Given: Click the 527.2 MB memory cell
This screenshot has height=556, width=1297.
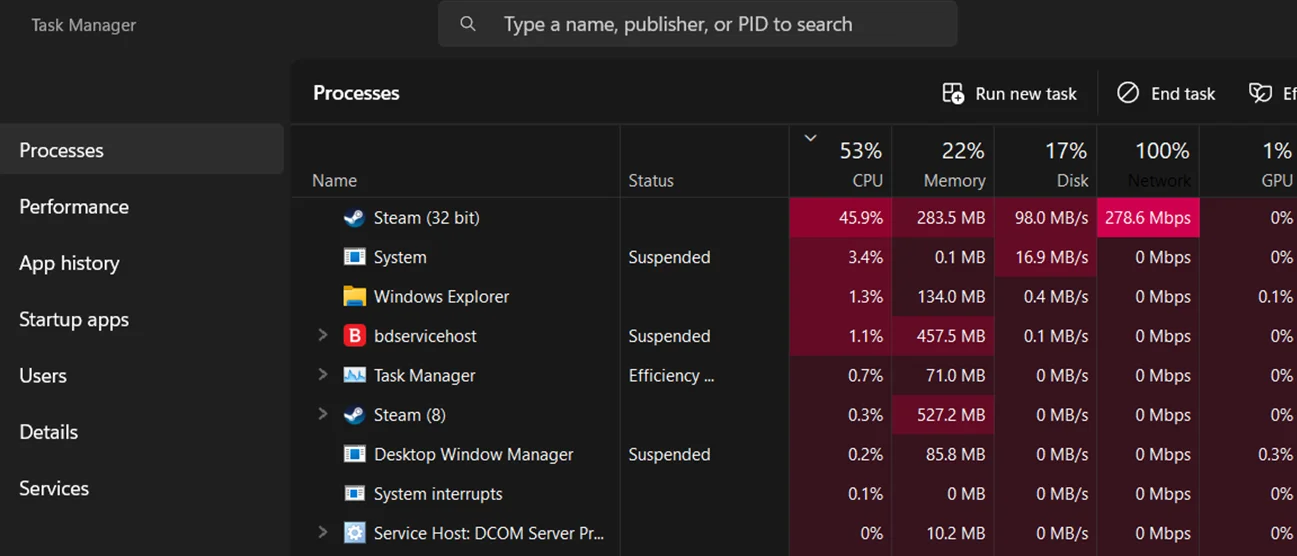Looking at the screenshot, I should 943,415.
